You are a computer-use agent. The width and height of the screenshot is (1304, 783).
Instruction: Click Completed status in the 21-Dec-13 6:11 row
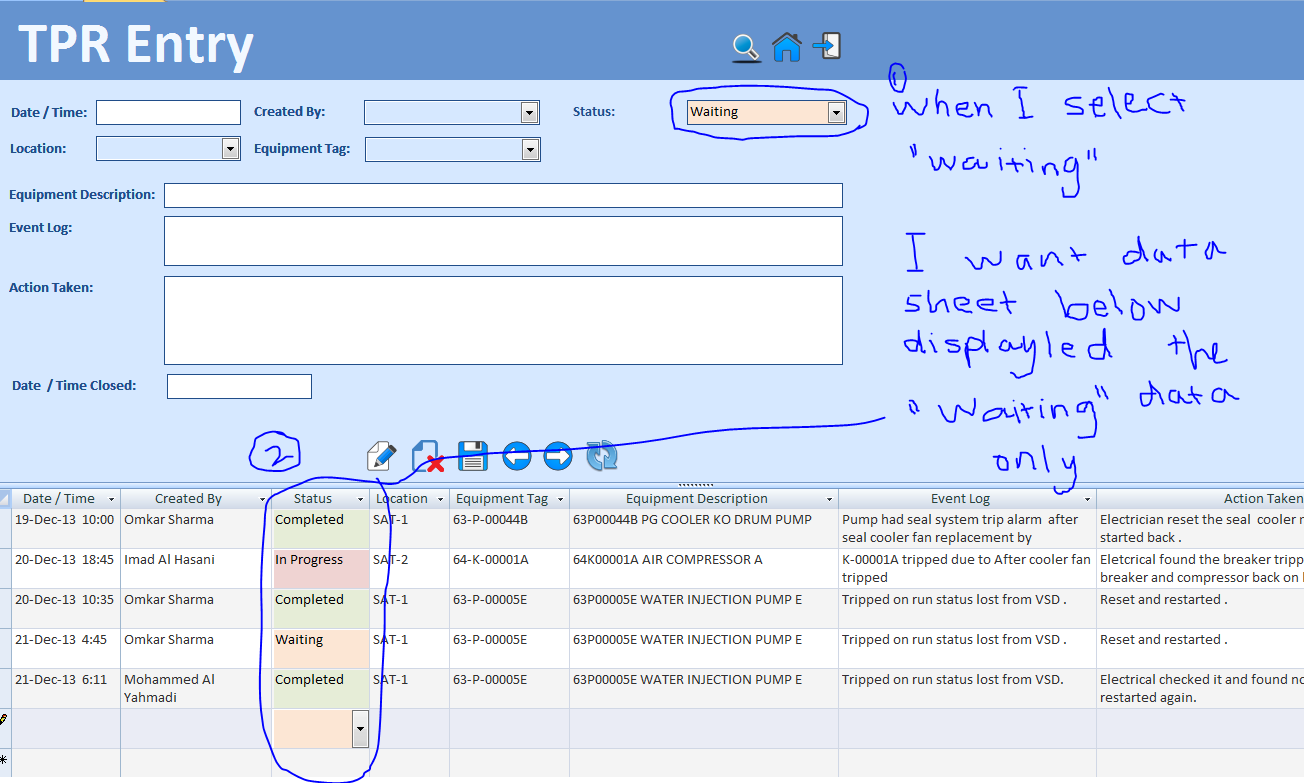[320, 689]
